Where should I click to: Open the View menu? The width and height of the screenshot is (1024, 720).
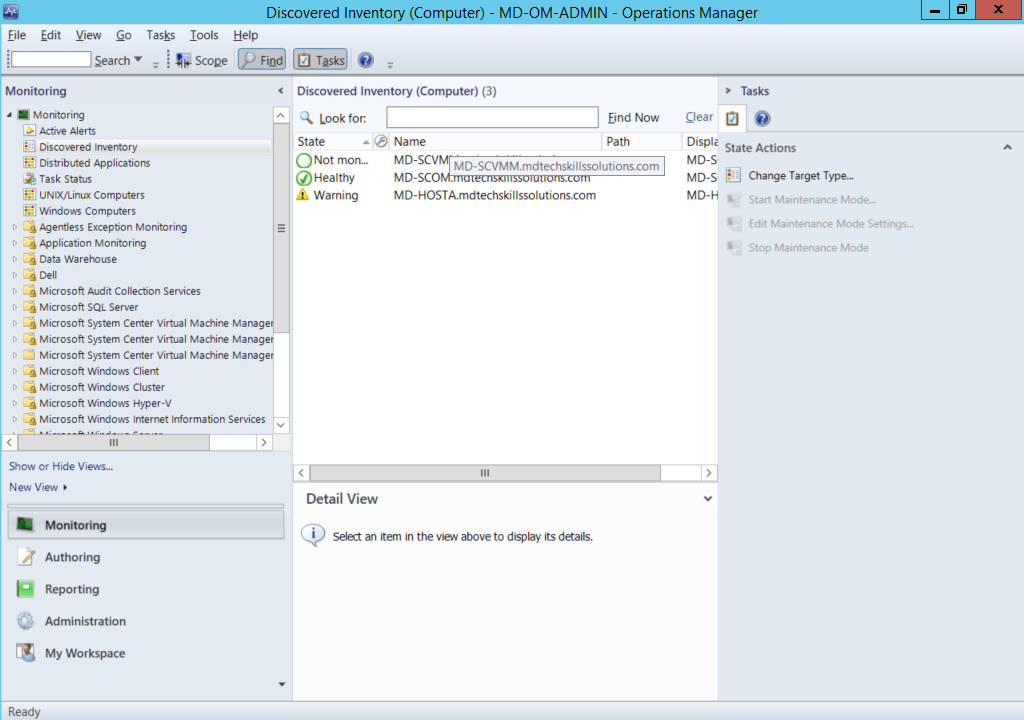tap(88, 35)
